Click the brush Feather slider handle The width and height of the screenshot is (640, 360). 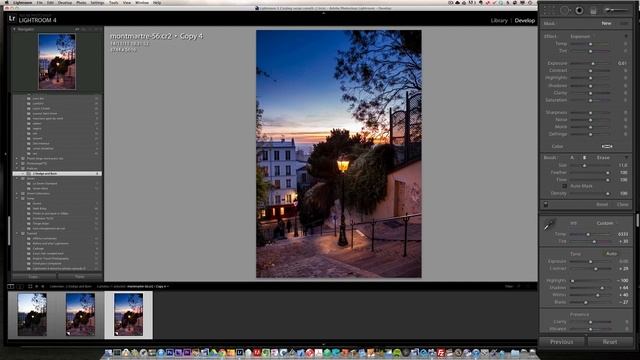coord(608,173)
